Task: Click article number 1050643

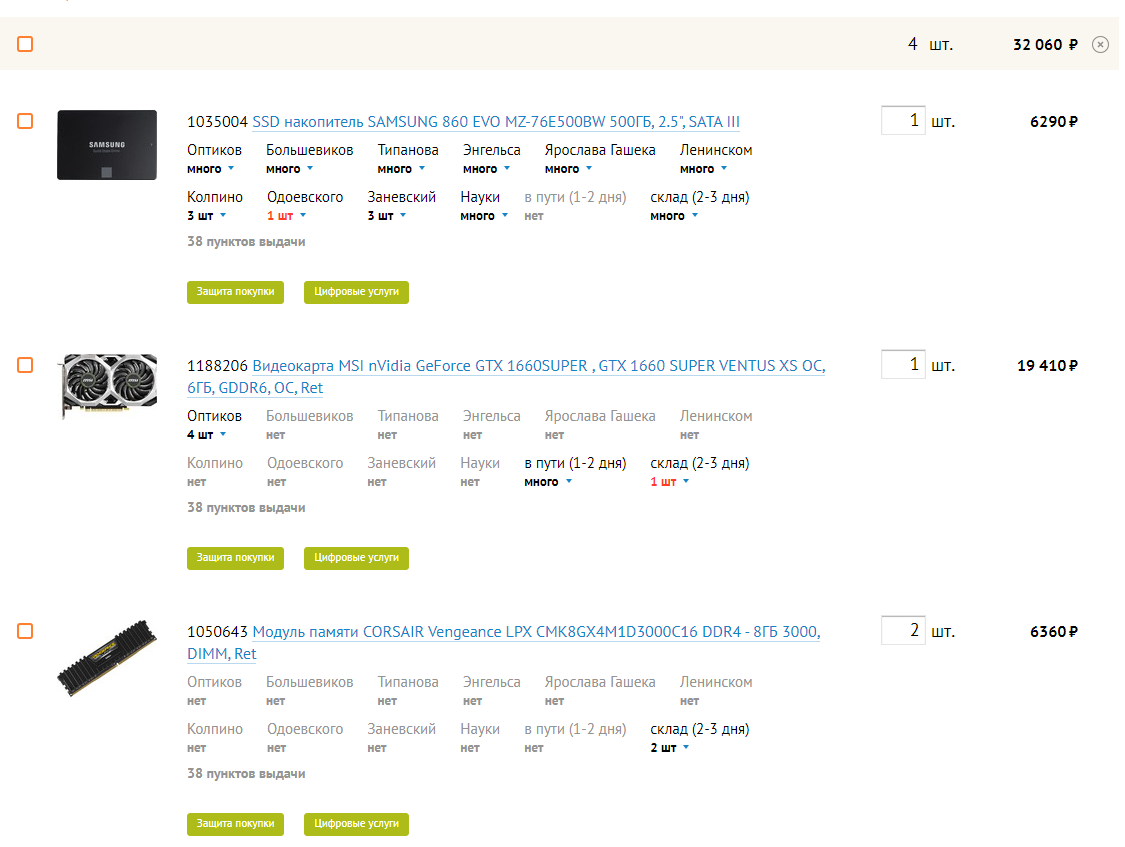Action: click(x=217, y=632)
